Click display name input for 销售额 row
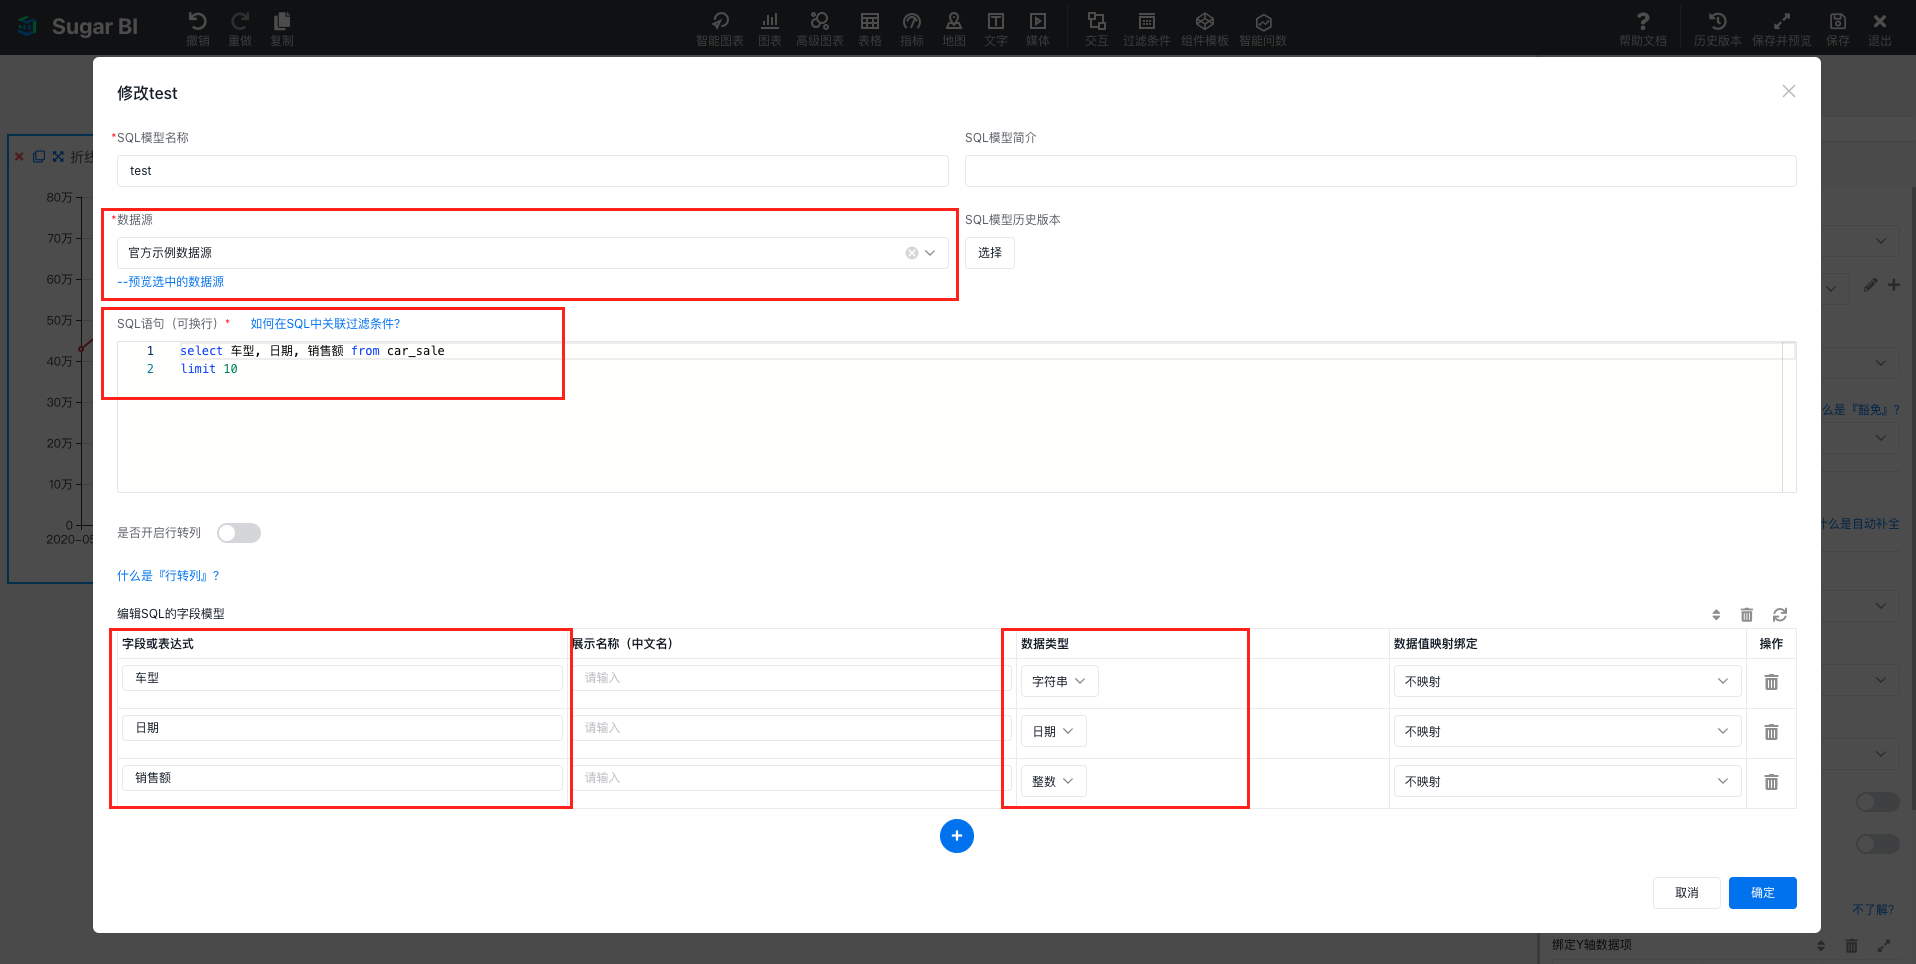 792,778
